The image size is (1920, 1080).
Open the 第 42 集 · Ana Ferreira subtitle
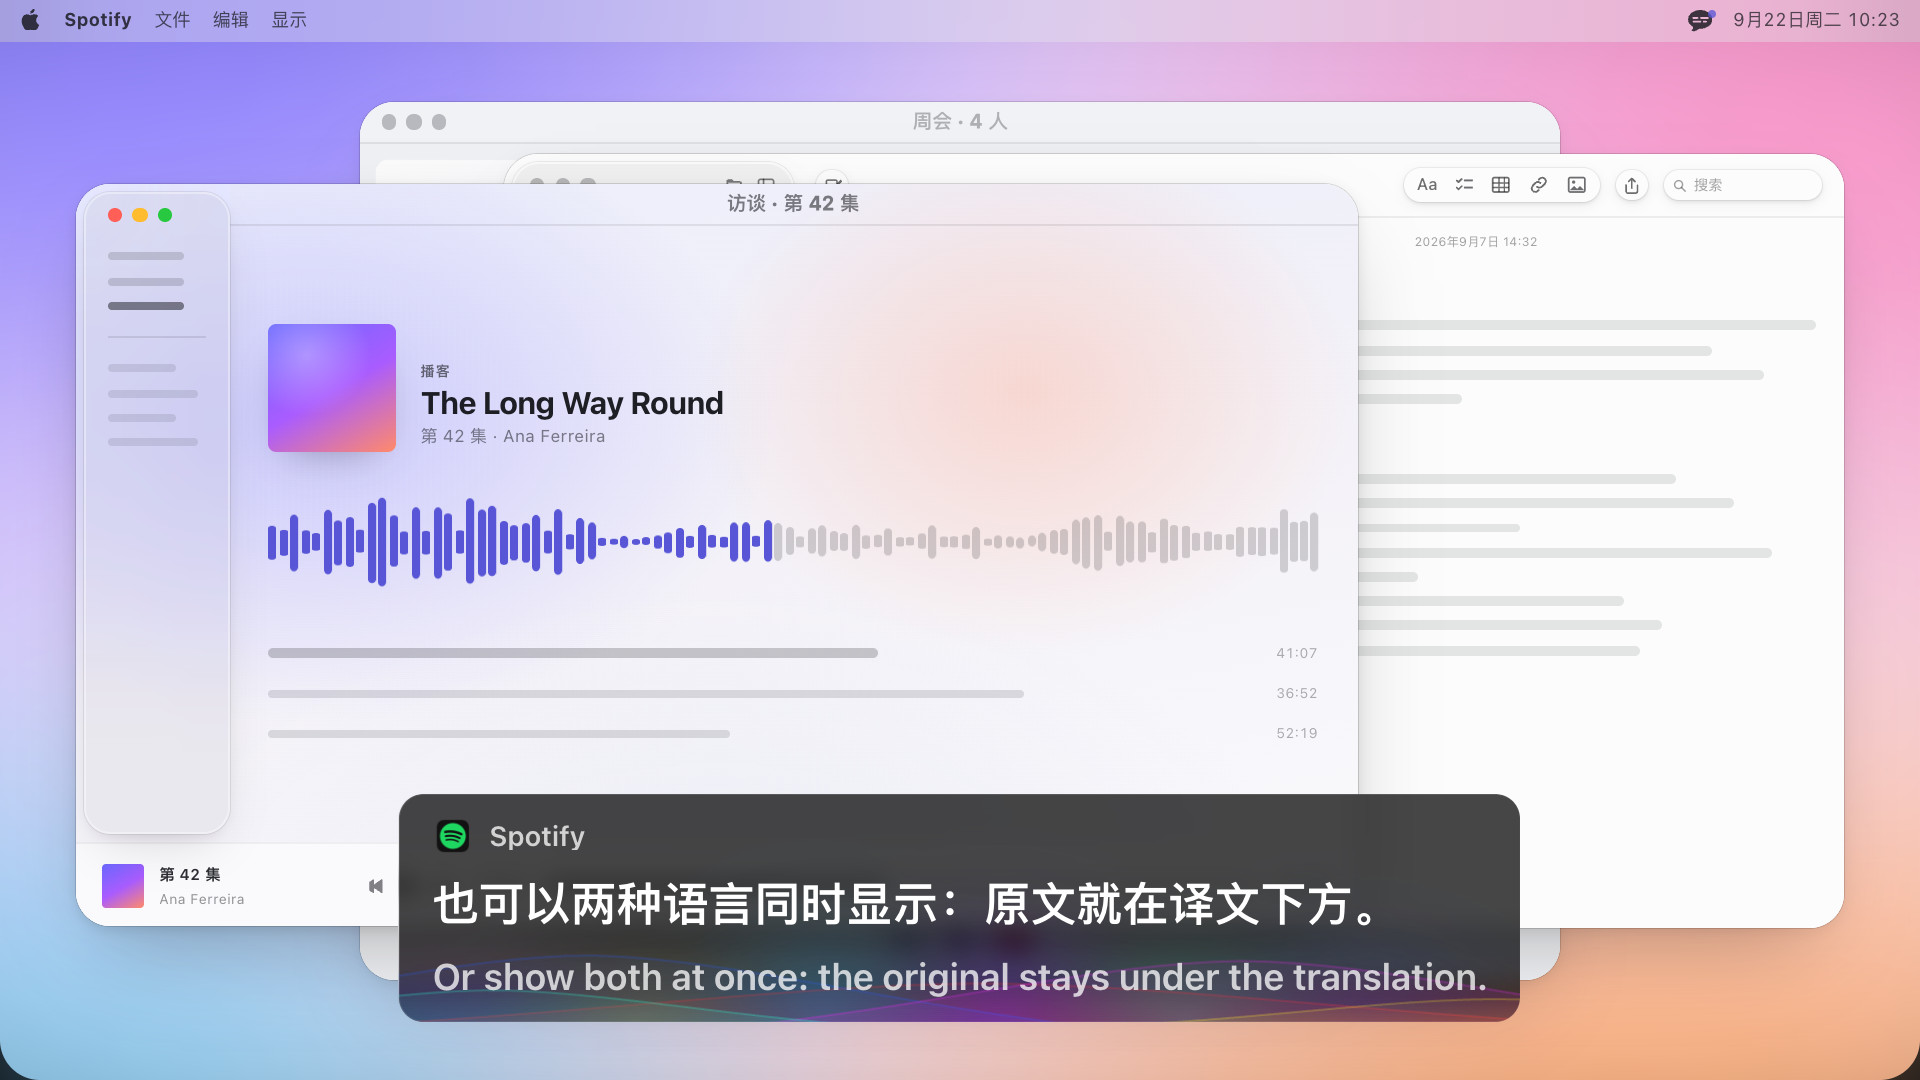(x=513, y=436)
